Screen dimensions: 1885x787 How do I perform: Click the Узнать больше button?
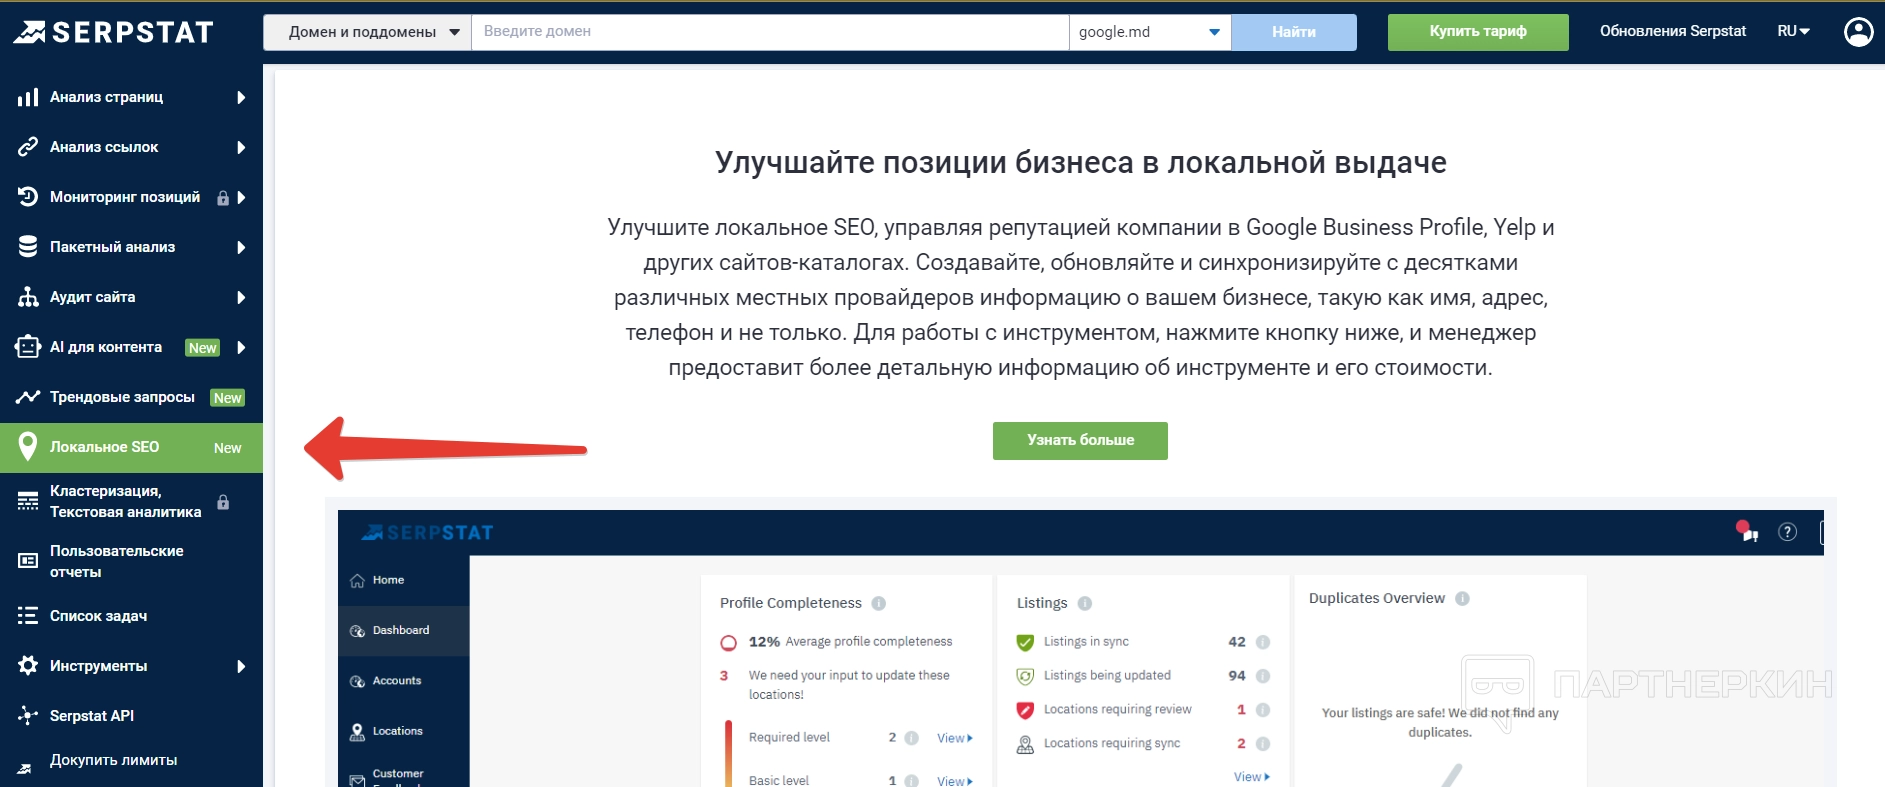pos(1080,440)
